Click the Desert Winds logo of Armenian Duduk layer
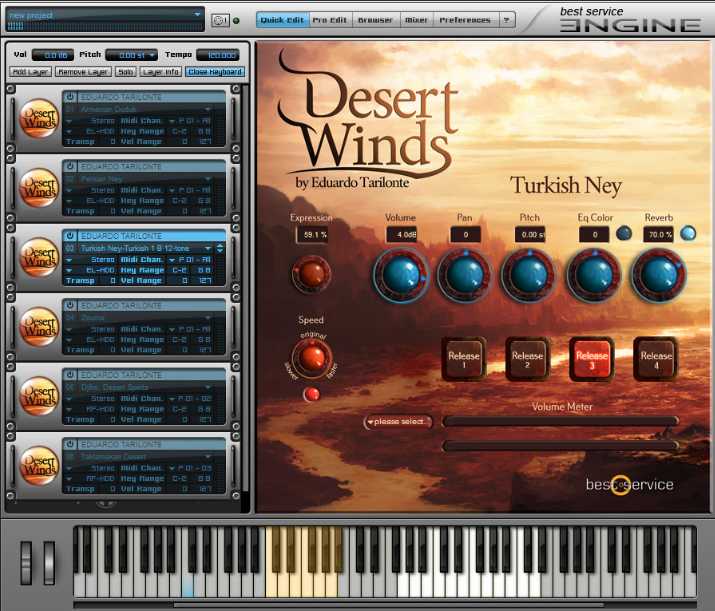 39,119
